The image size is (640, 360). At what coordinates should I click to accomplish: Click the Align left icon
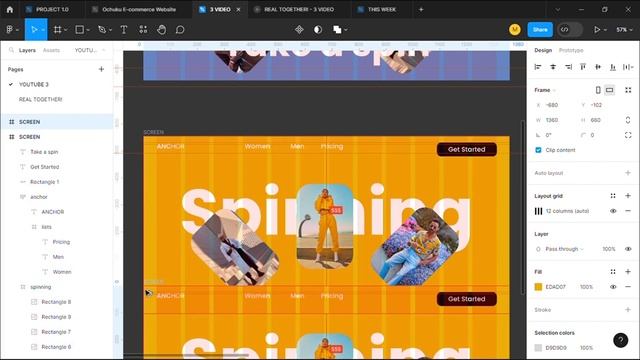click(x=538, y=67)
